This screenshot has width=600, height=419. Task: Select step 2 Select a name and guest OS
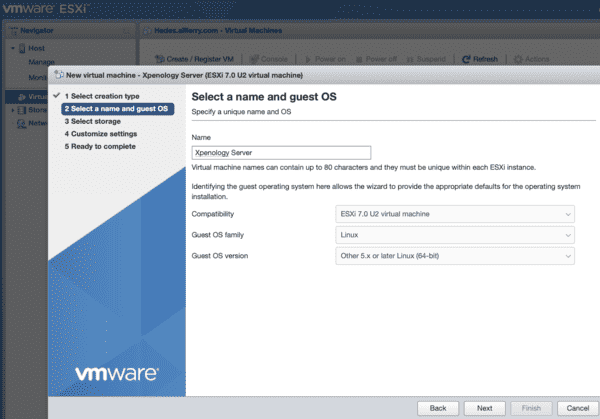click(118, 109)
